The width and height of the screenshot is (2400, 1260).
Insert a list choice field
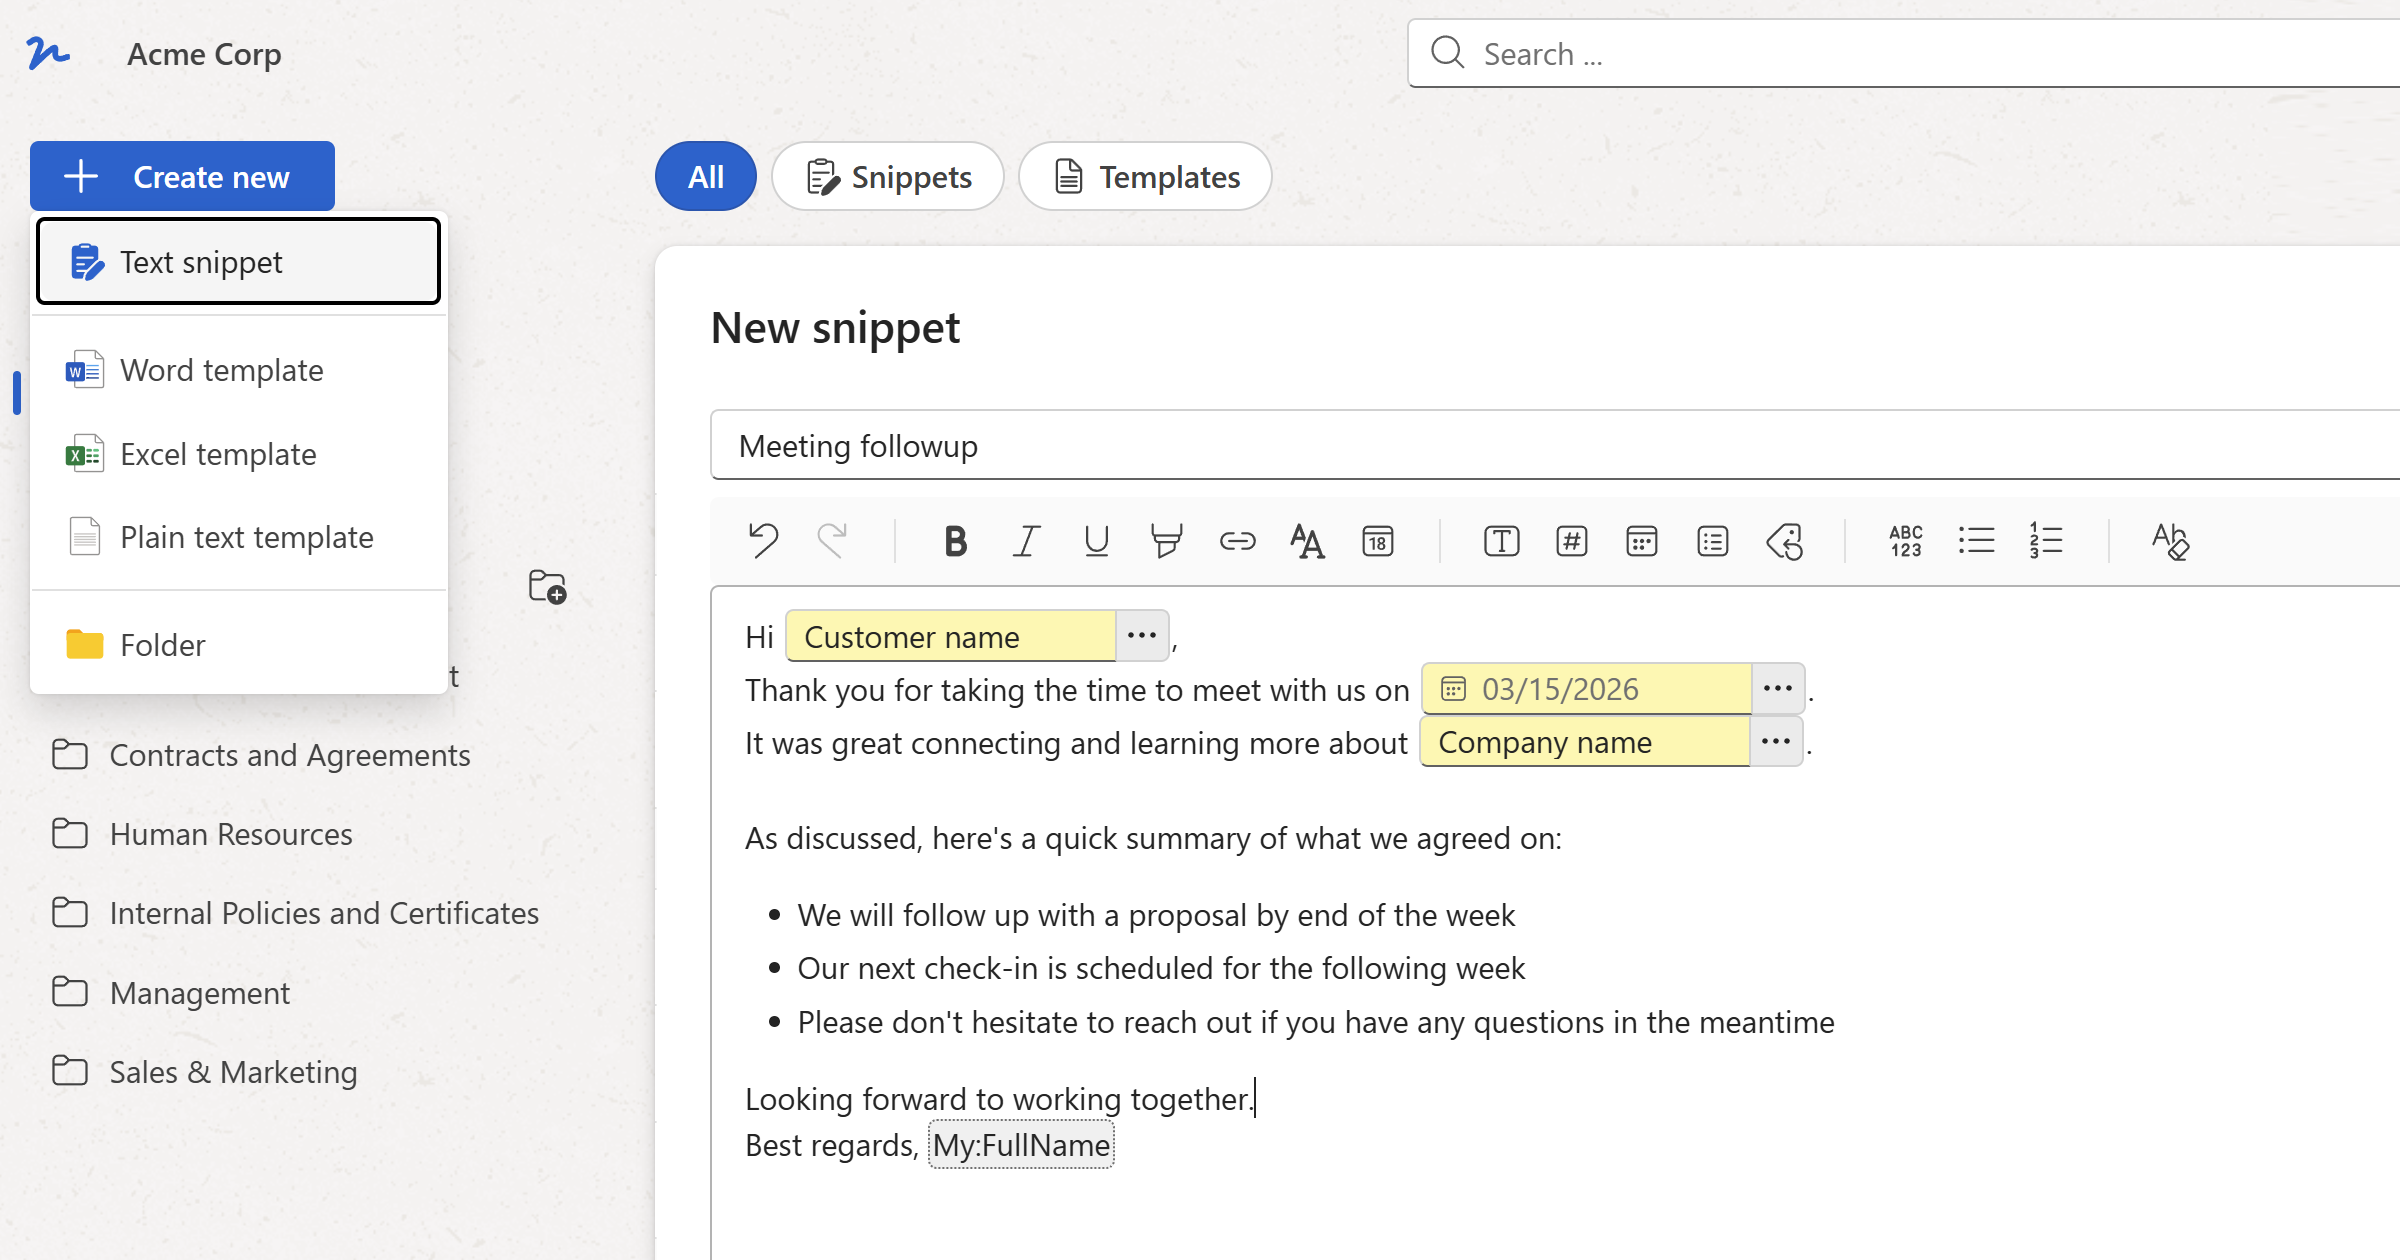(x=1712, y=541)
